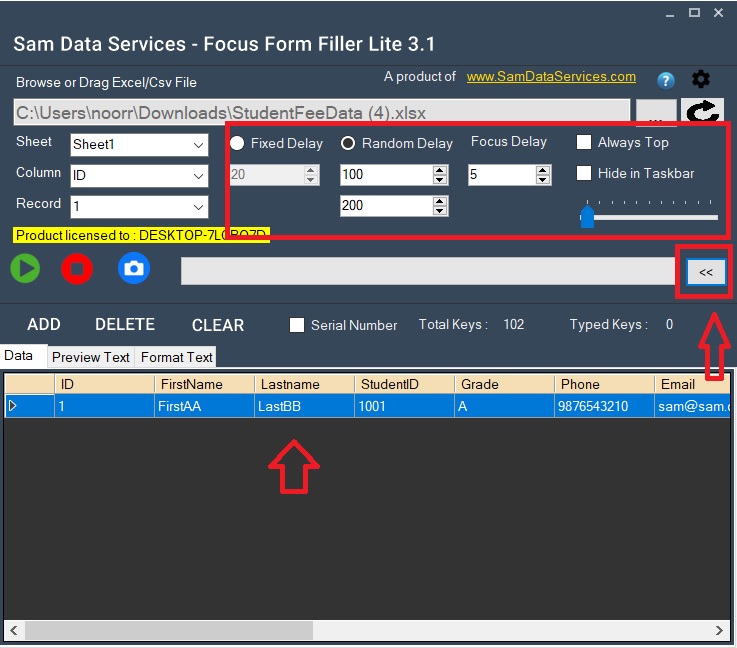Click the progress bar next to camera

tap(428, 271)
